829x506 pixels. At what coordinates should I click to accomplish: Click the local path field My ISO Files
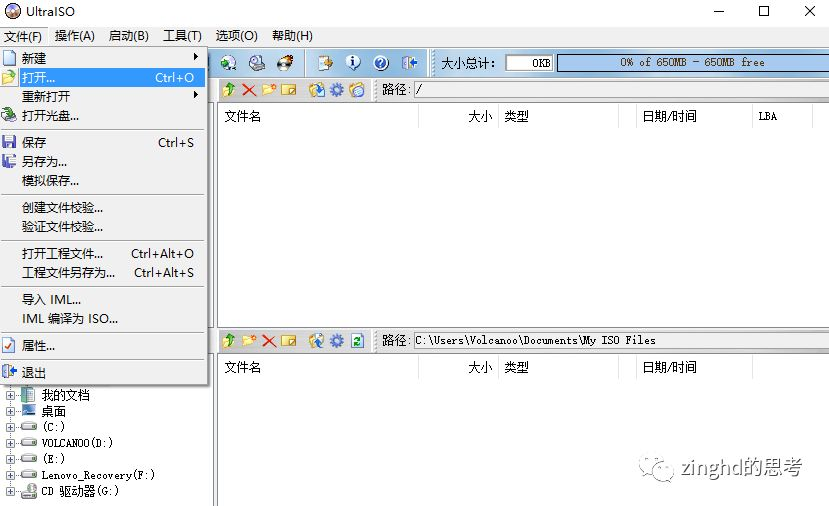pyautogui.click(x=621, y=340)
